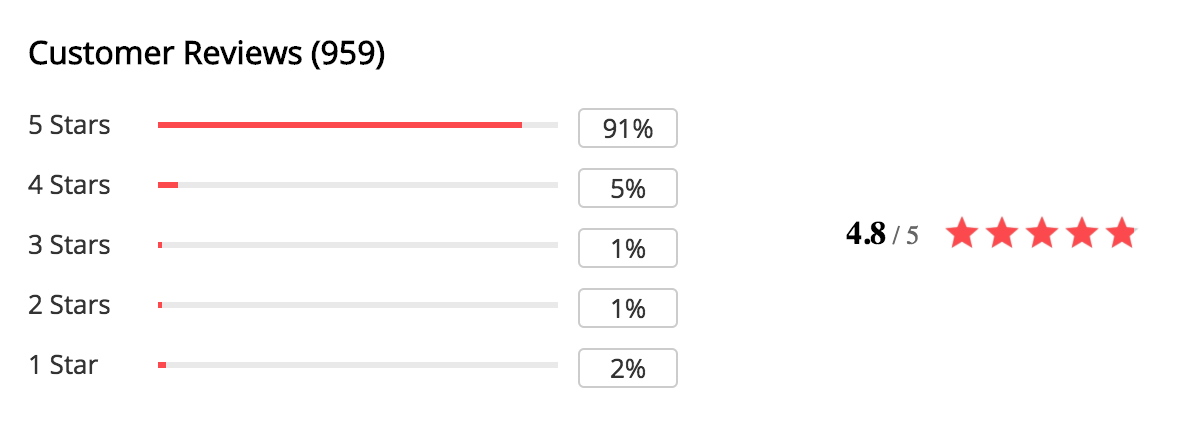The image size is (1182, 422).
Task: Select the 91% five-star percentage box
Action: [628, 128]
